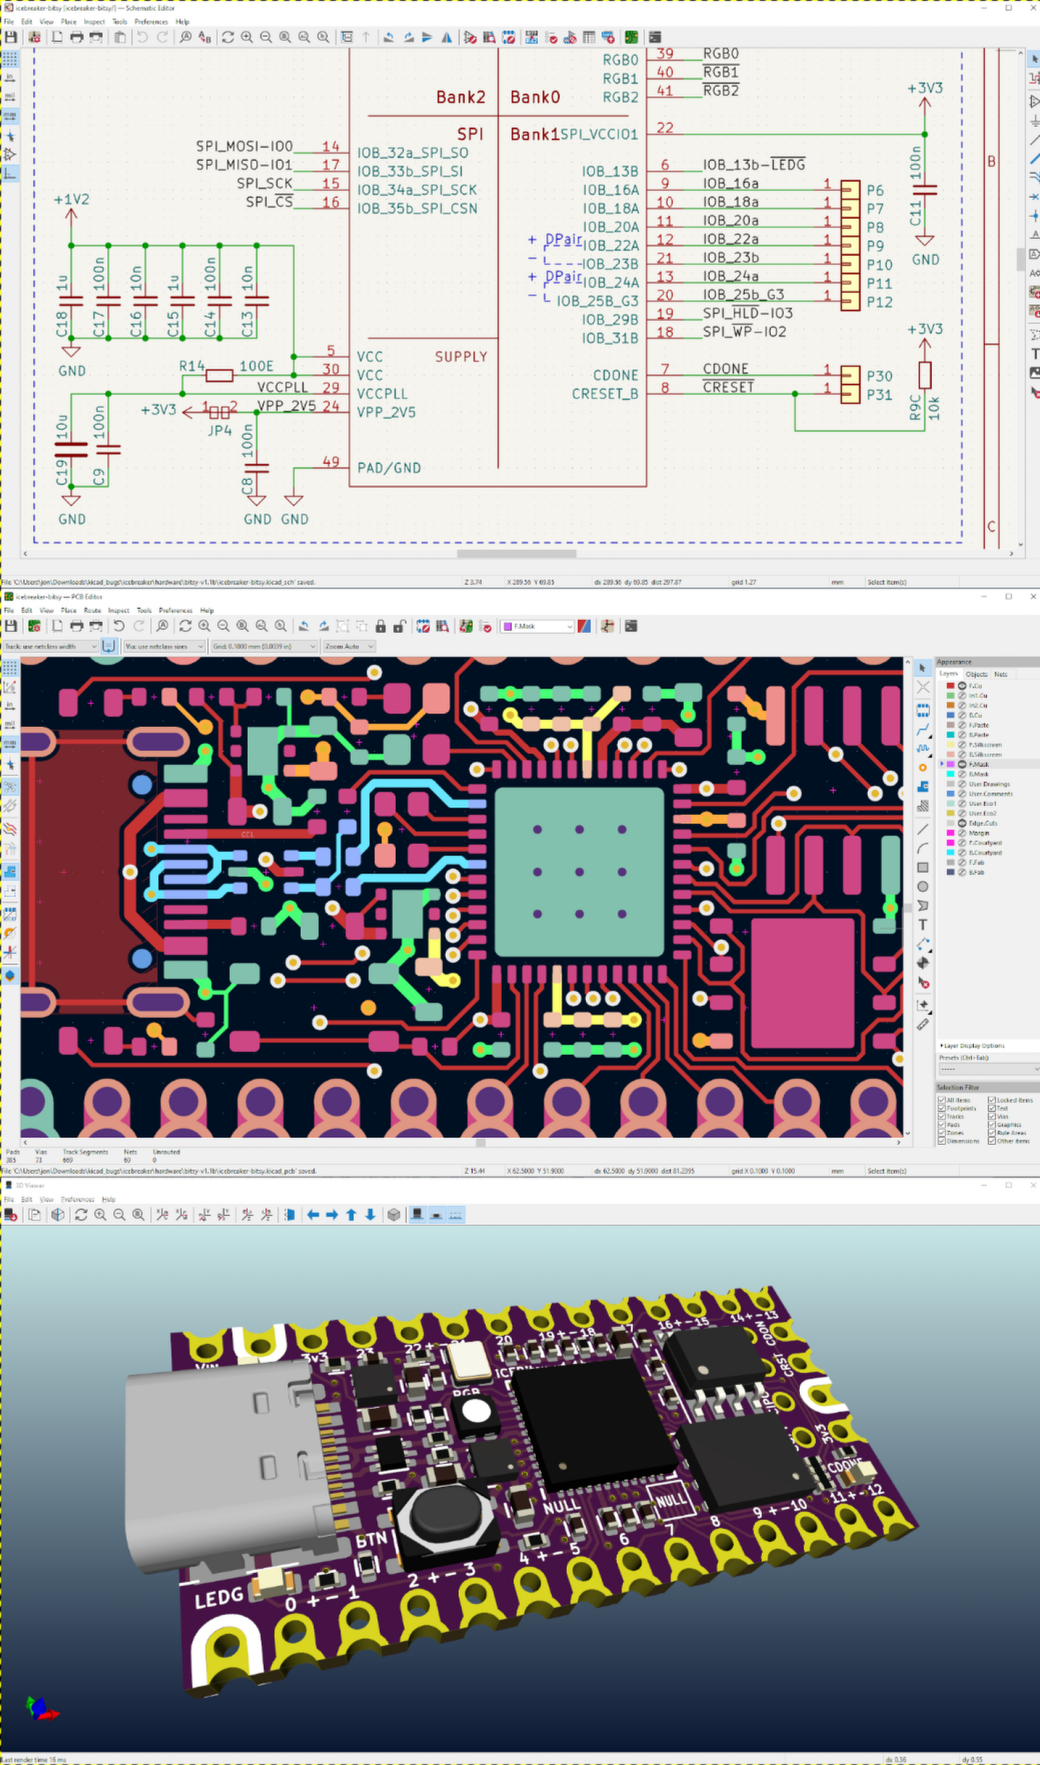The height and width of the screenshot is (1765, 1040).
Task: Choose the Measure ruler tool
Action: 923,1024
